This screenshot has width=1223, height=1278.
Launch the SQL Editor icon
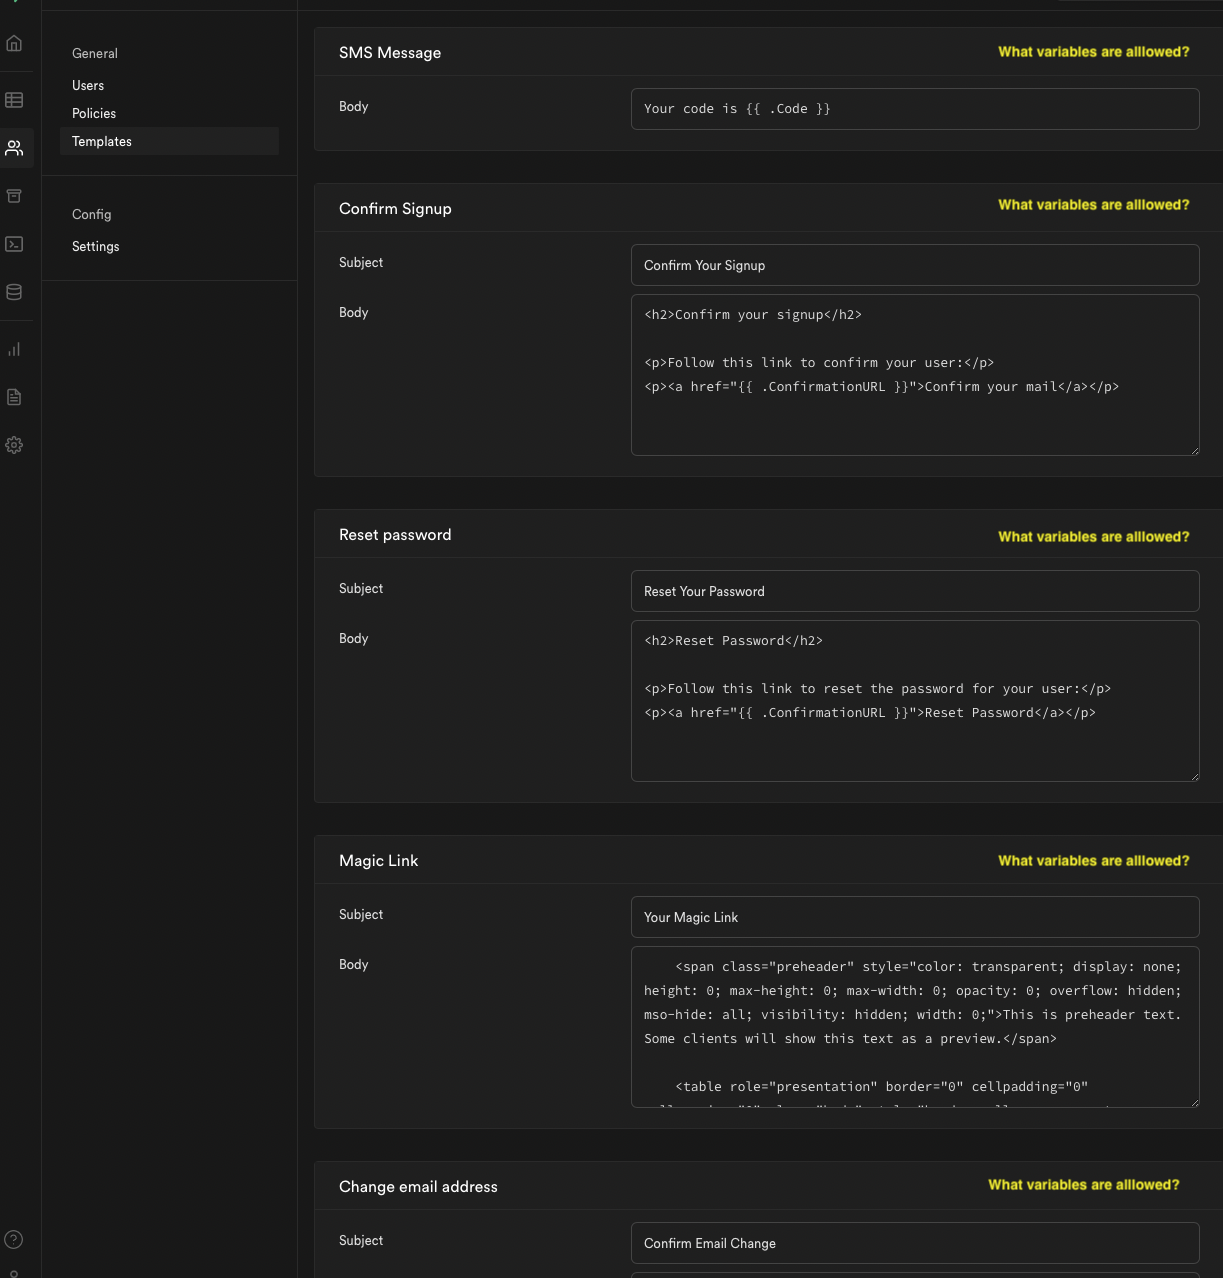14,244
